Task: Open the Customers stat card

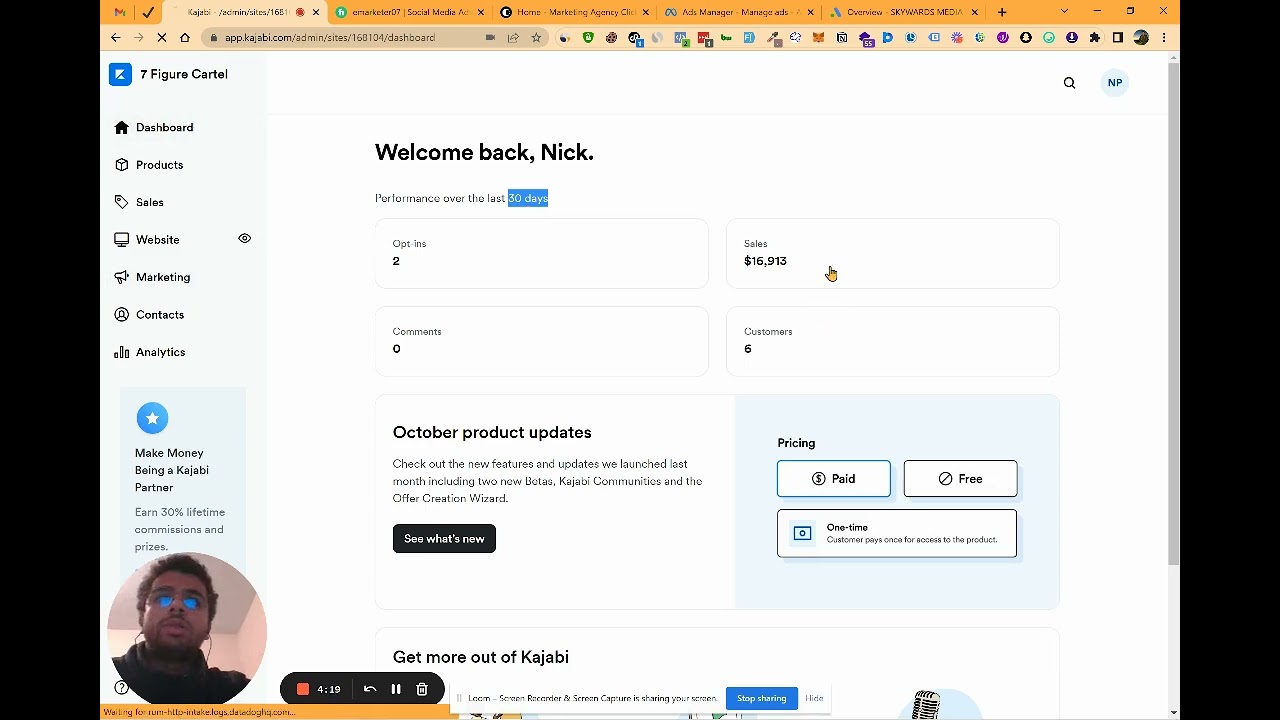Action: [x=892, y=341]
